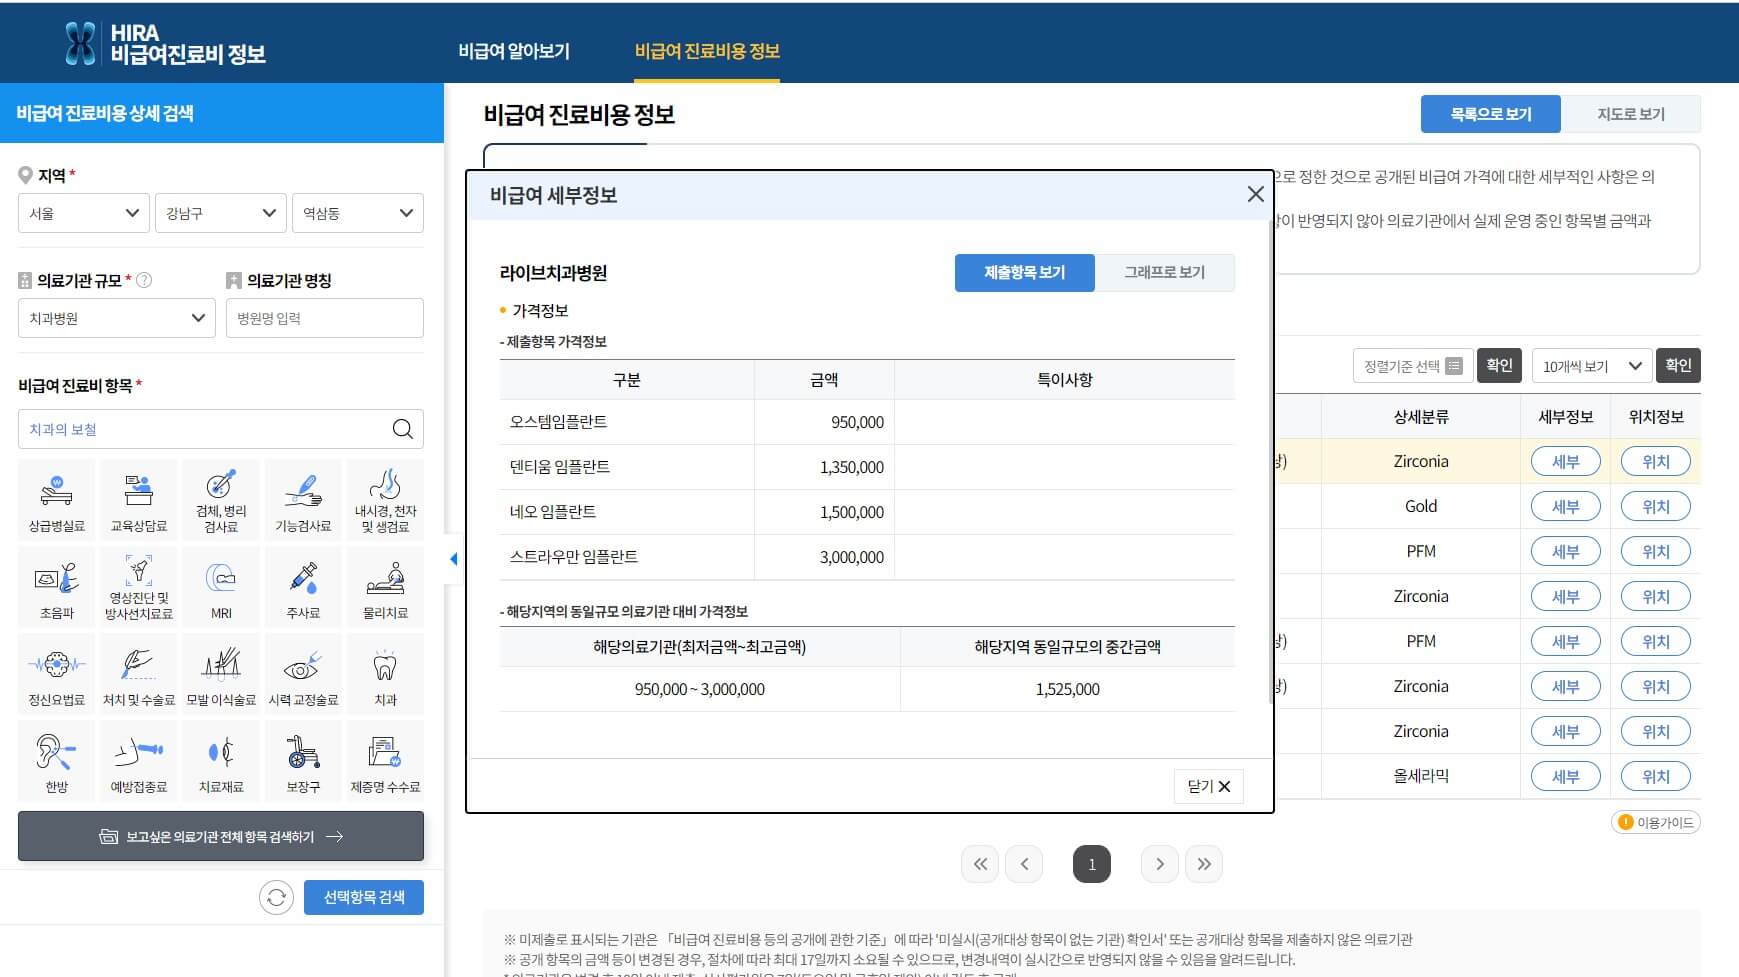
Task: Click the reset refresh circular icon
Action: (277, 897)
